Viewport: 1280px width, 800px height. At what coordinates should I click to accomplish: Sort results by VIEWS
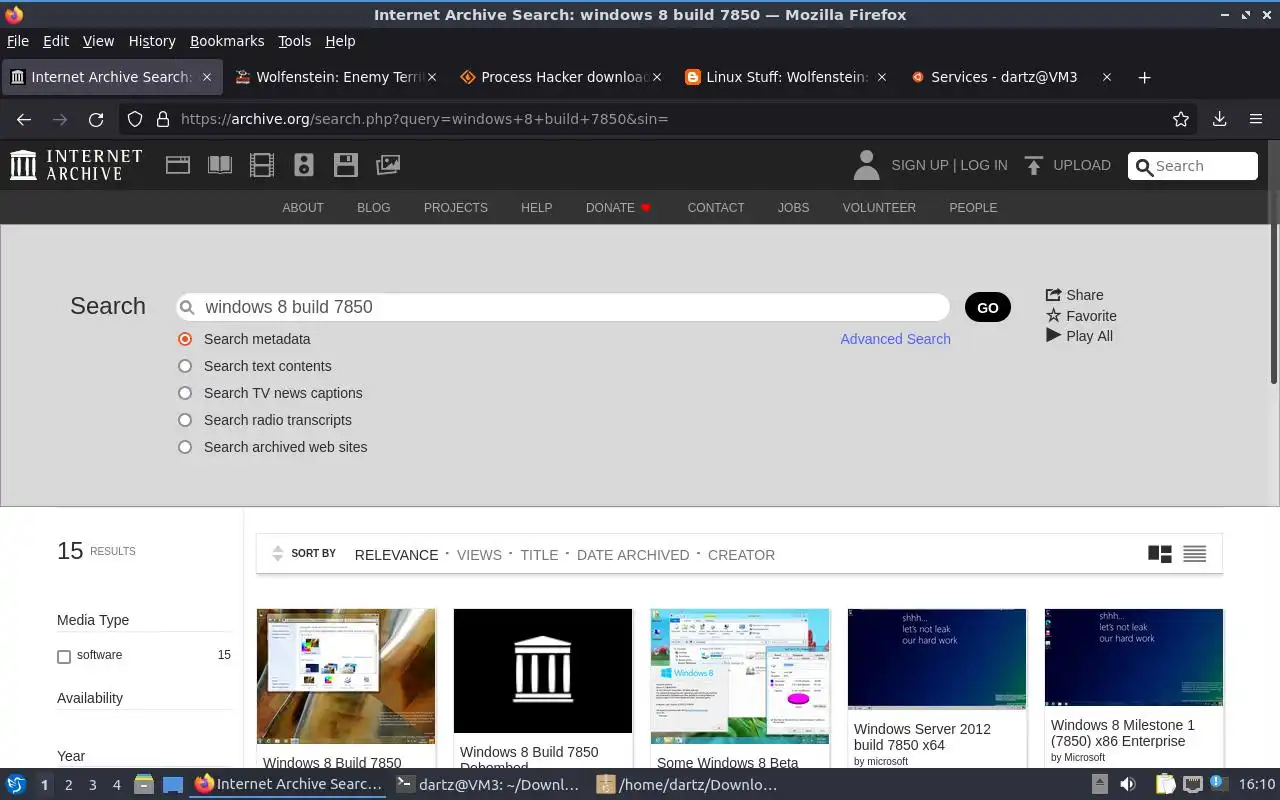[479, 555]
